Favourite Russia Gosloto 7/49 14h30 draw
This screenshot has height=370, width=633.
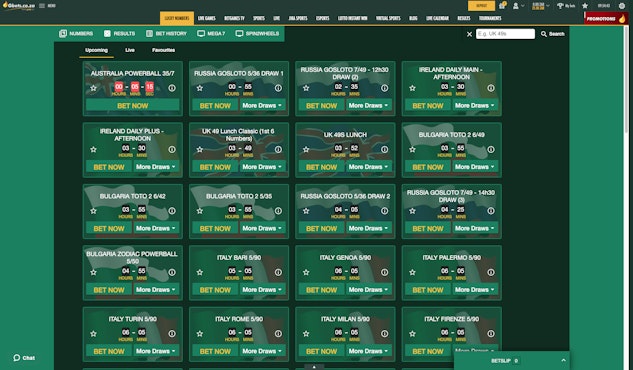click(412, 211)
